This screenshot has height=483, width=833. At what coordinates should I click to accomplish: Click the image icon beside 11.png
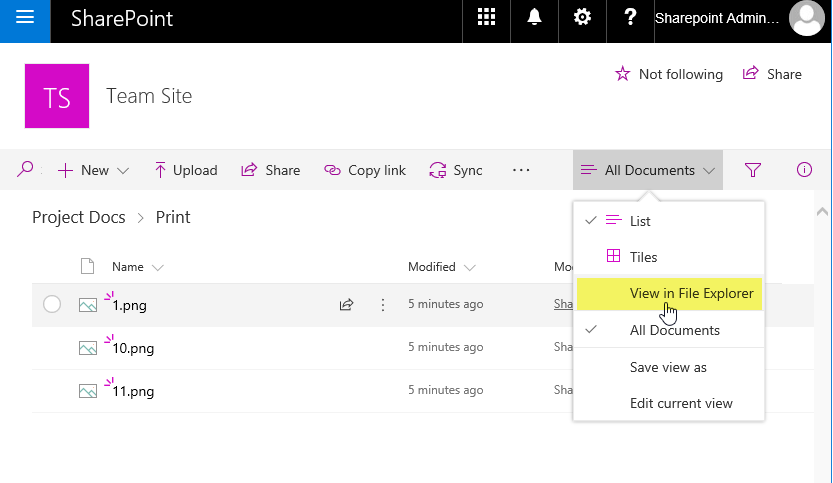[88, 391]
